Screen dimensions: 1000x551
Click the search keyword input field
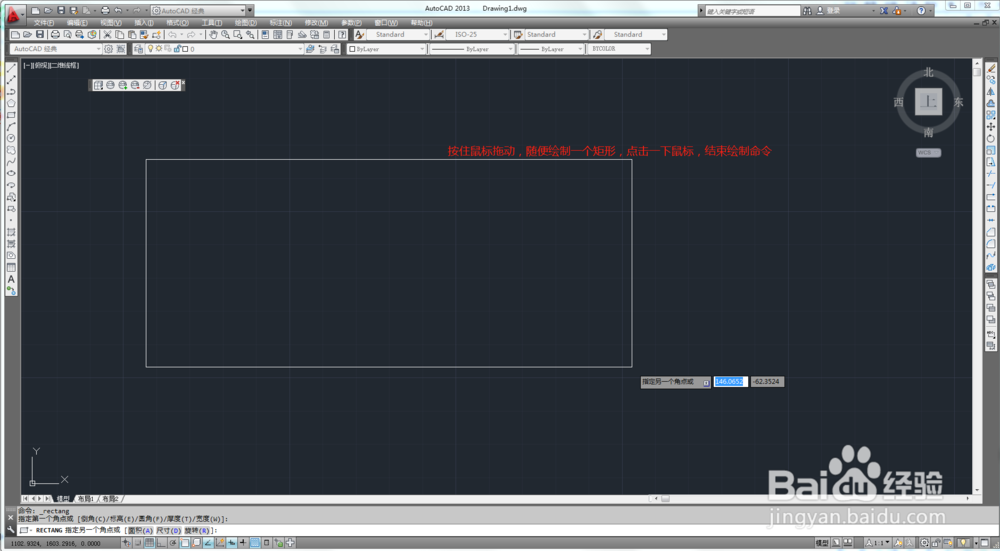[752, 11]
